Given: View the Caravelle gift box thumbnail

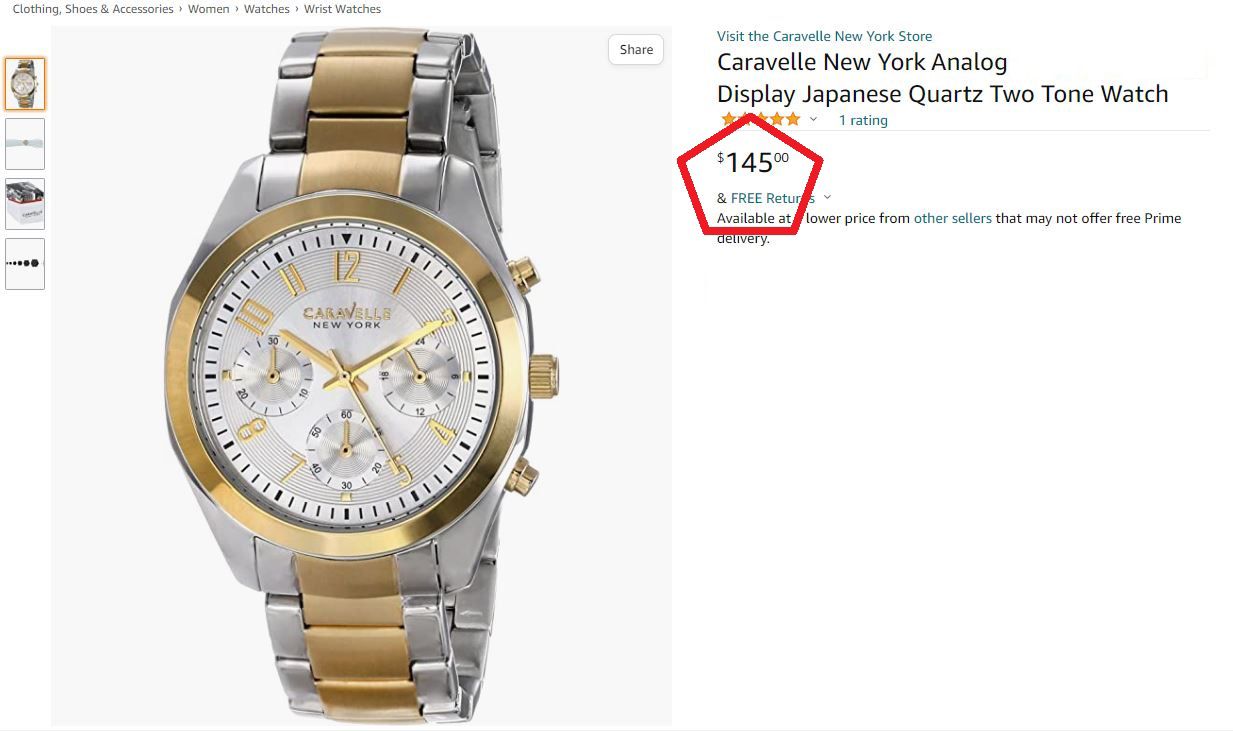Looking at the screenshot, I should [25, 204].
